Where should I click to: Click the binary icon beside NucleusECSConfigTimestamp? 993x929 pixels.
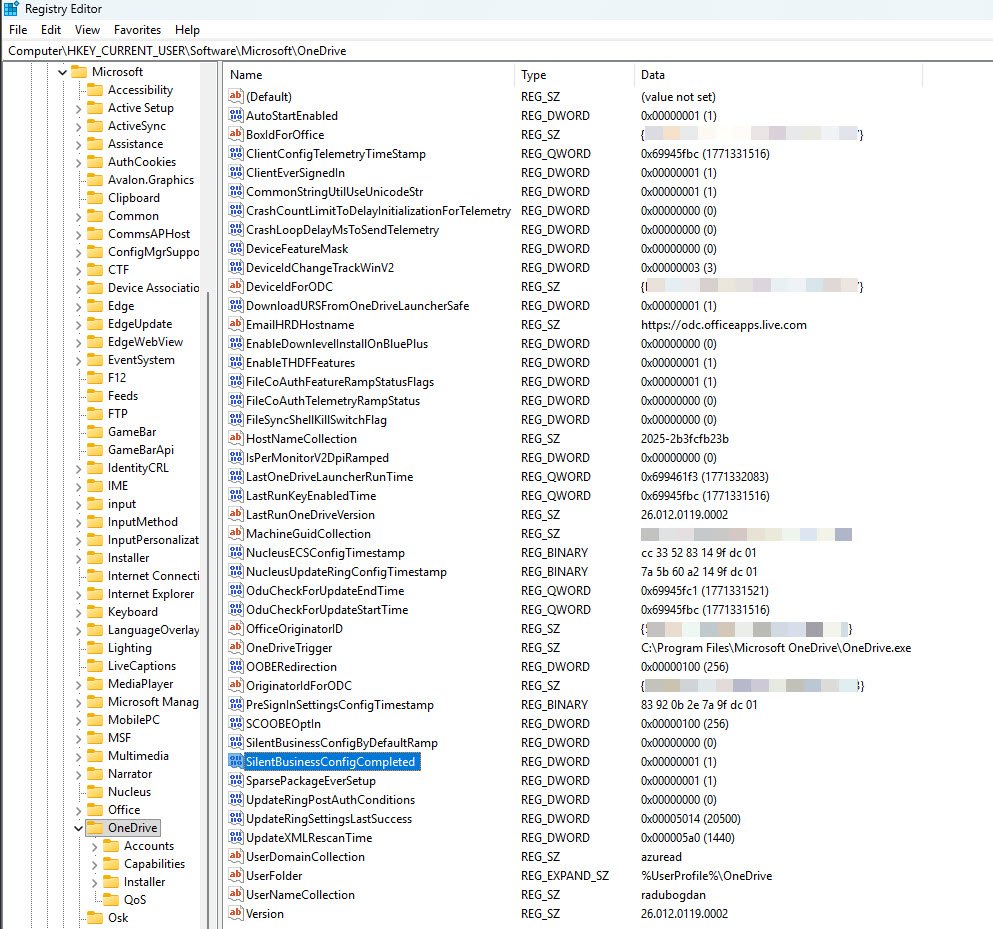click(x=237, y=553)
